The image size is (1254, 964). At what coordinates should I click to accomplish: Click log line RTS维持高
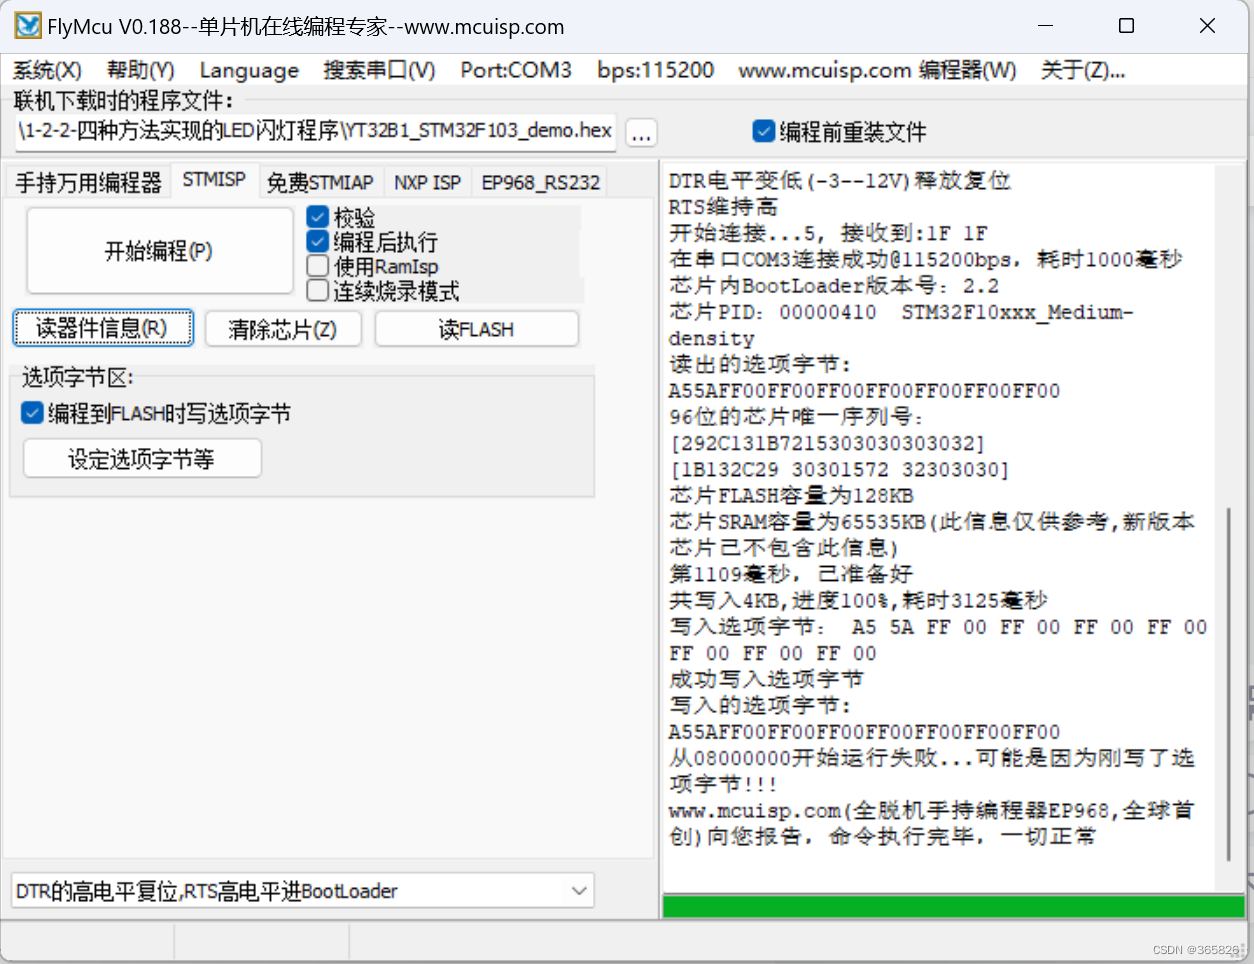[723, 207]
